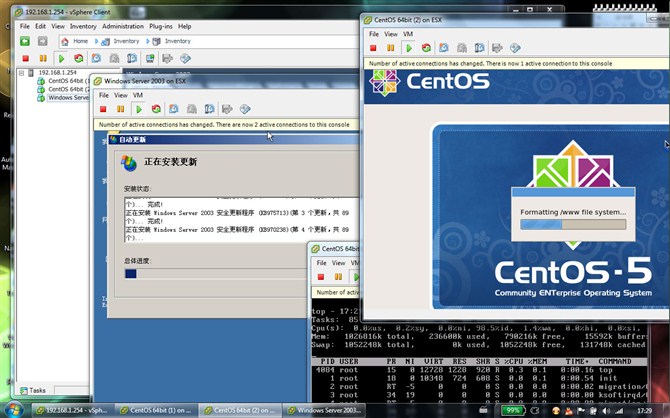The image size is (670, 418).
Task: Click the launch console icon in vSphere Client toolbar
Action: (150, 58)
